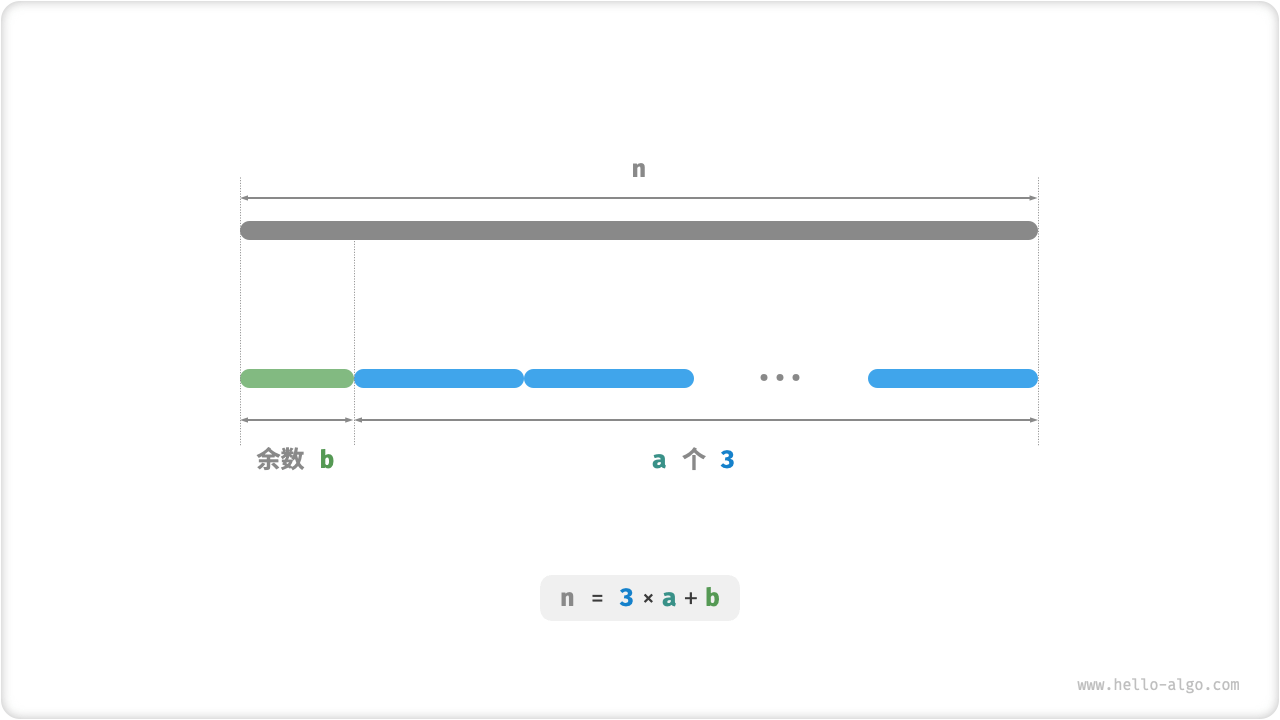The height and width of the screenshot is (720, 1280).
Task: Click the teal "a" in the formula box
Action: click(x=669, y=598)
